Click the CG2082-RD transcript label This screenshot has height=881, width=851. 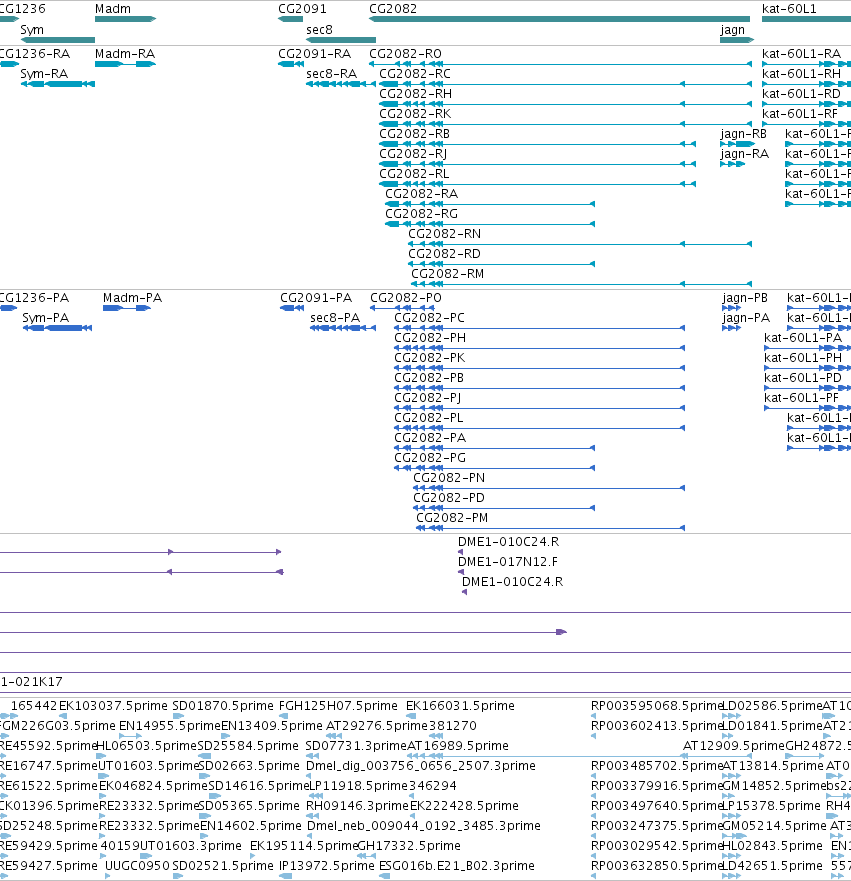click(x=445, y=254)
